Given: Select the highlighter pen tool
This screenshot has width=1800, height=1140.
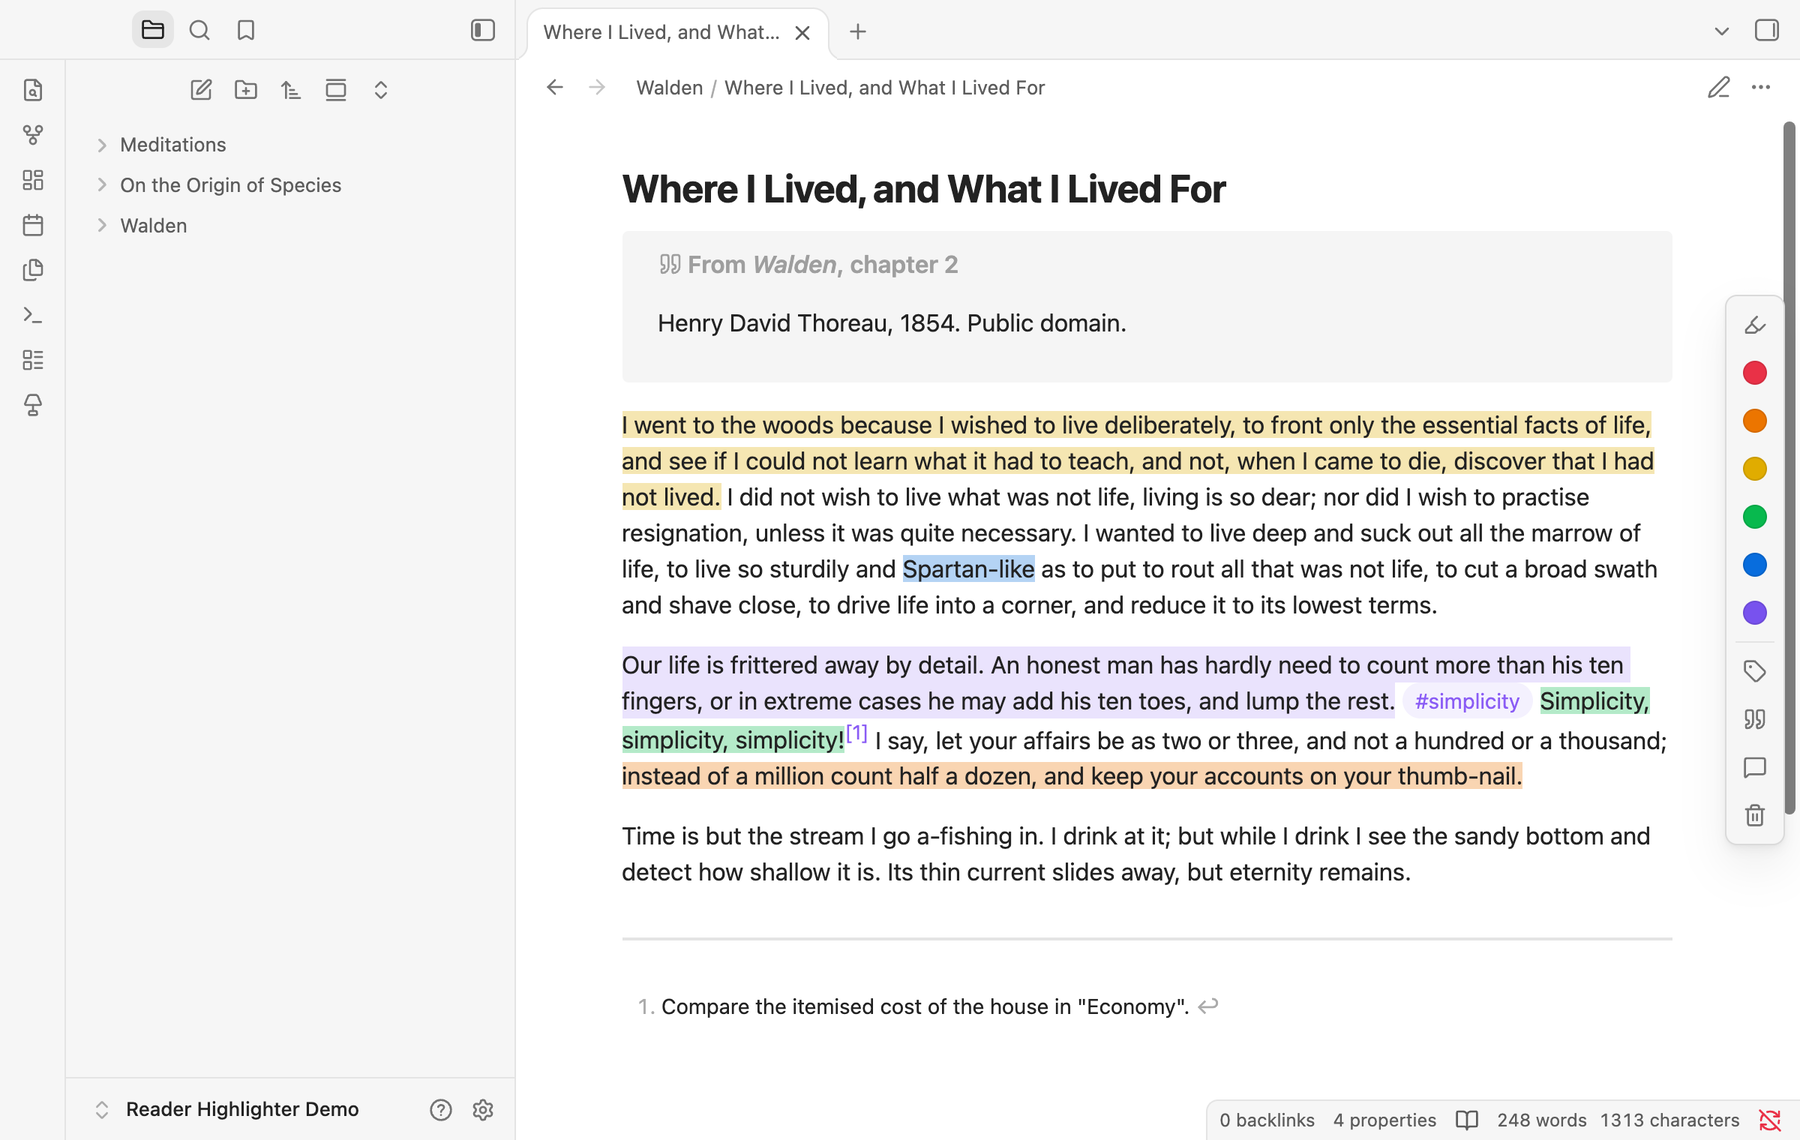Looking at the screenshot, I should coord(1755,325).
